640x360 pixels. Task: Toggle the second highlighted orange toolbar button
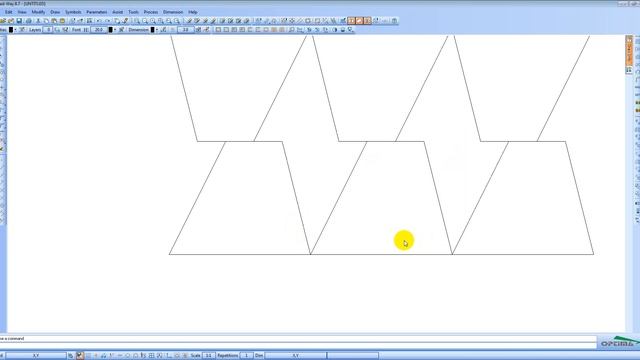point(360,20)
